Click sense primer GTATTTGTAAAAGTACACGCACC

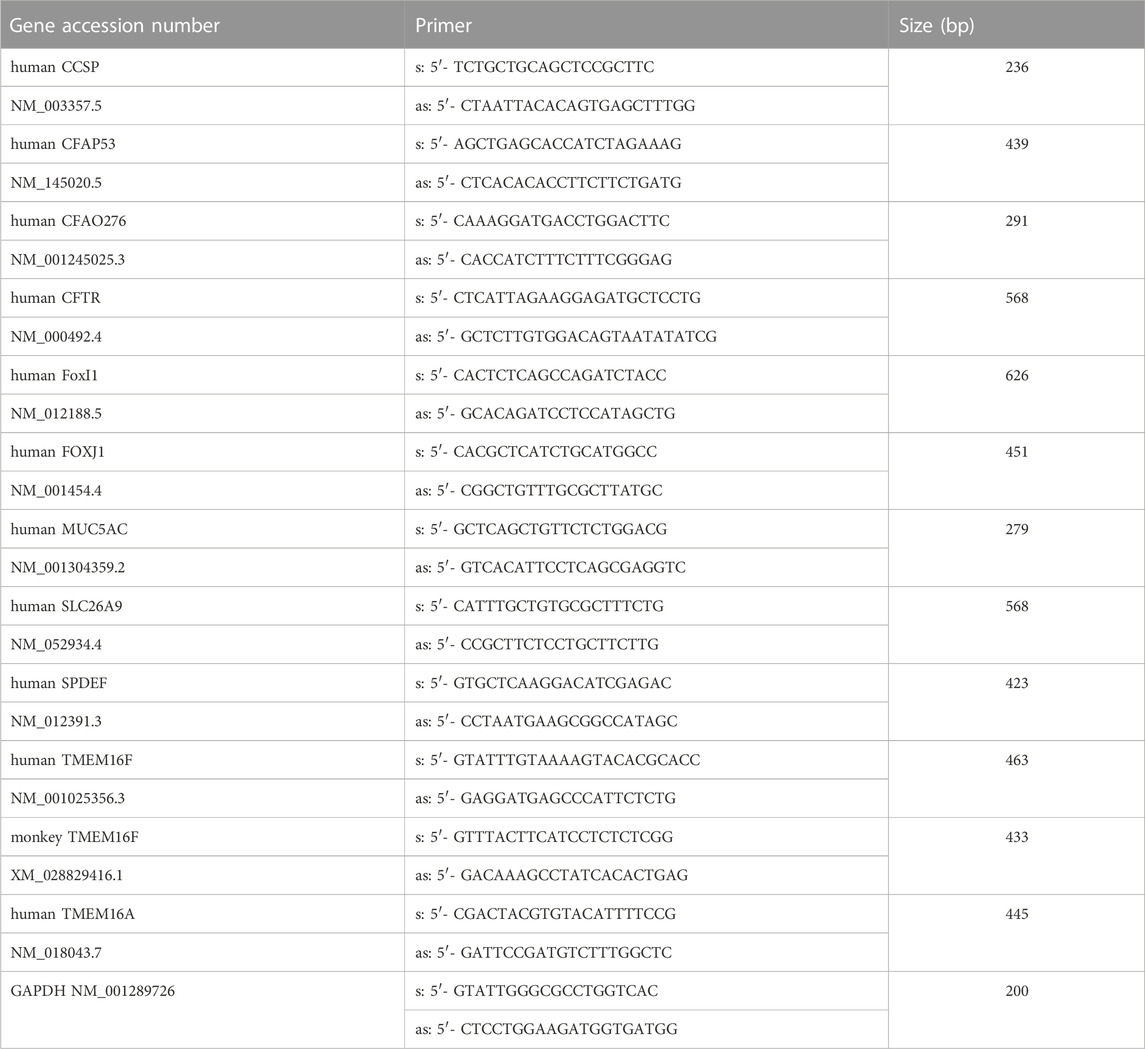click(577, 760)
